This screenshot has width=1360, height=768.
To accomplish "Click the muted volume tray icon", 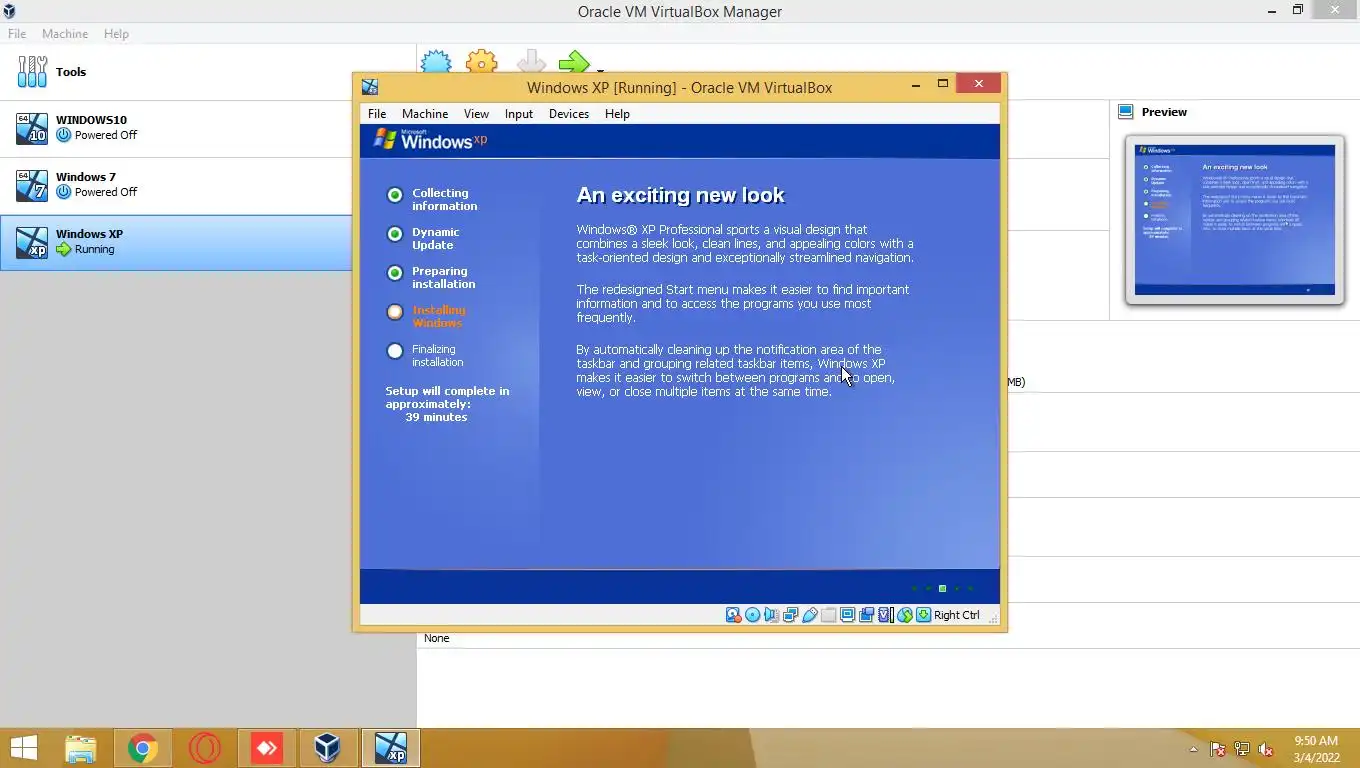I will pos(1266,749).
